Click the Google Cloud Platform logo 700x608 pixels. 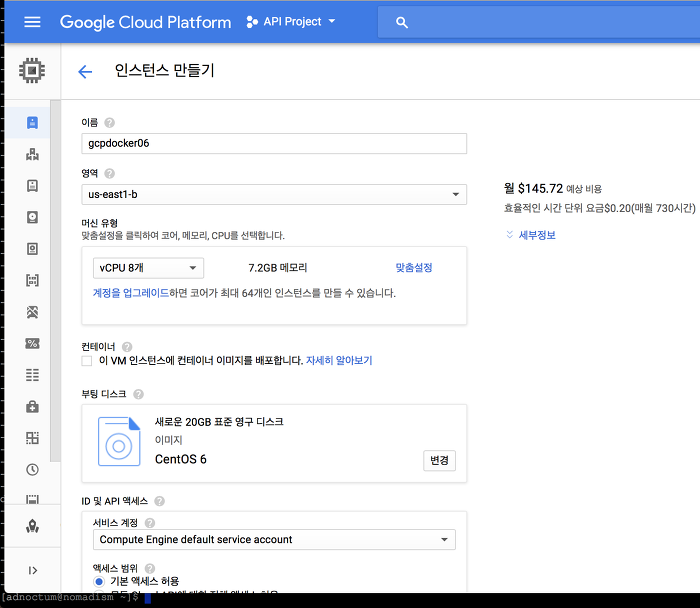coord(146,22)
